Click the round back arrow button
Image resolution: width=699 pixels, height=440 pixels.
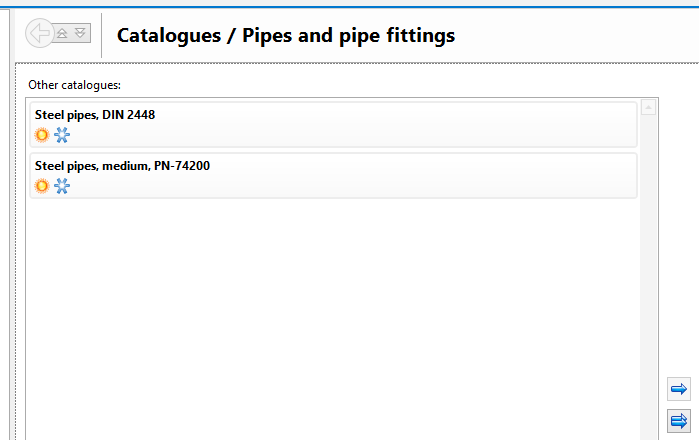[39, 34]
